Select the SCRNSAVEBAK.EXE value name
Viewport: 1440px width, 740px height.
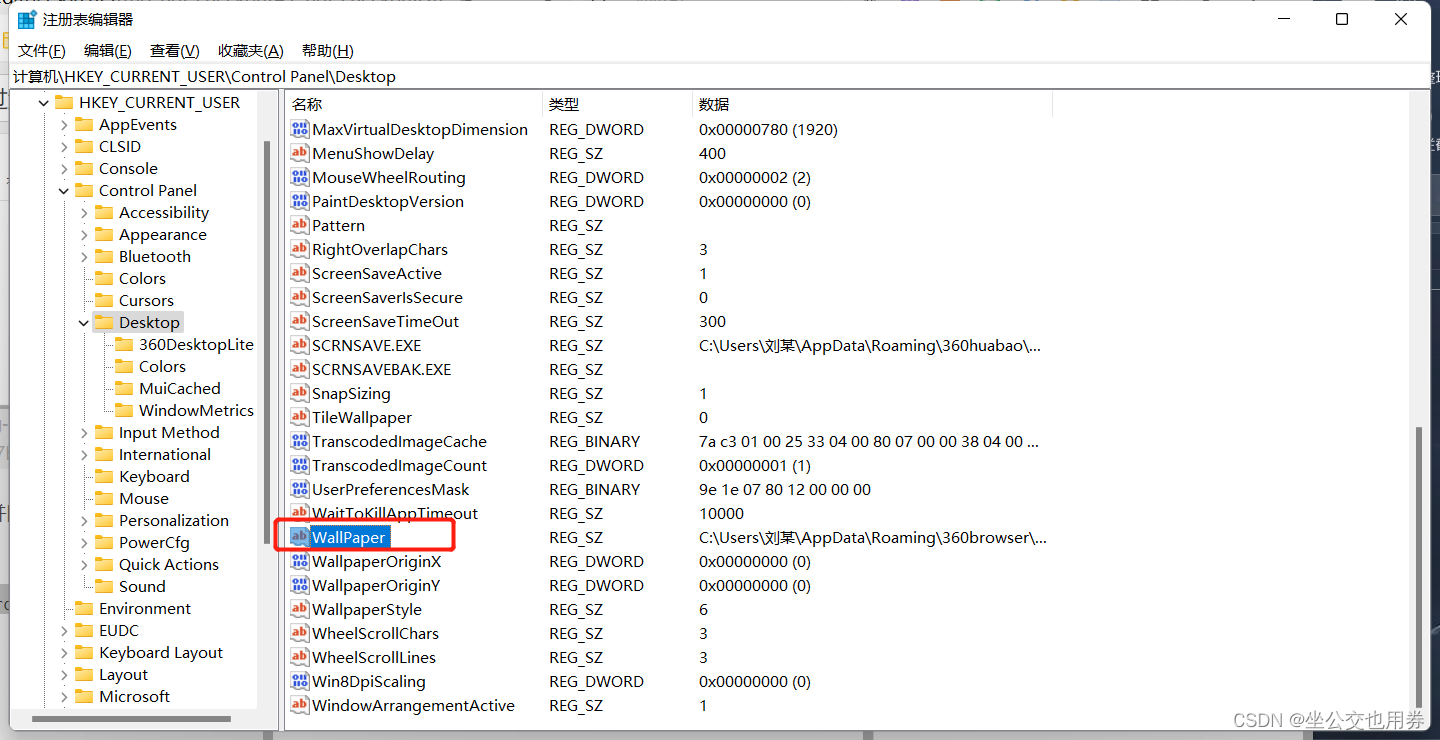[x=381, y=369]
